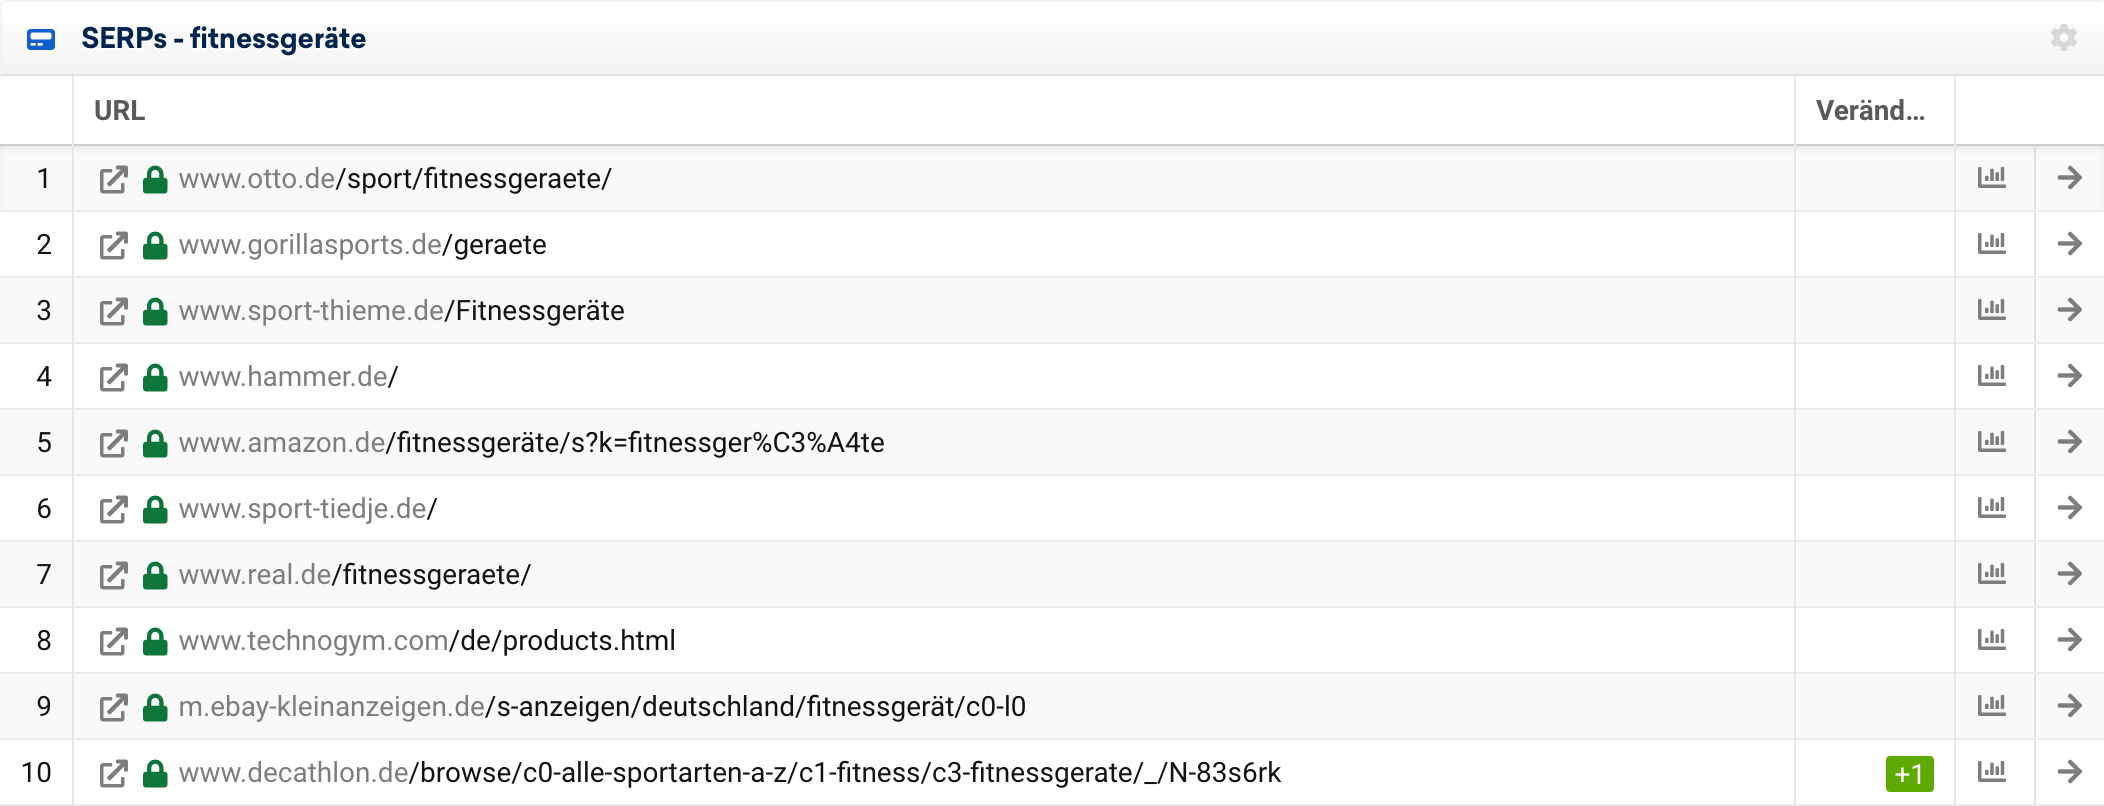
Task: Open external link icon for hammer.de
Action: point(113,377)
